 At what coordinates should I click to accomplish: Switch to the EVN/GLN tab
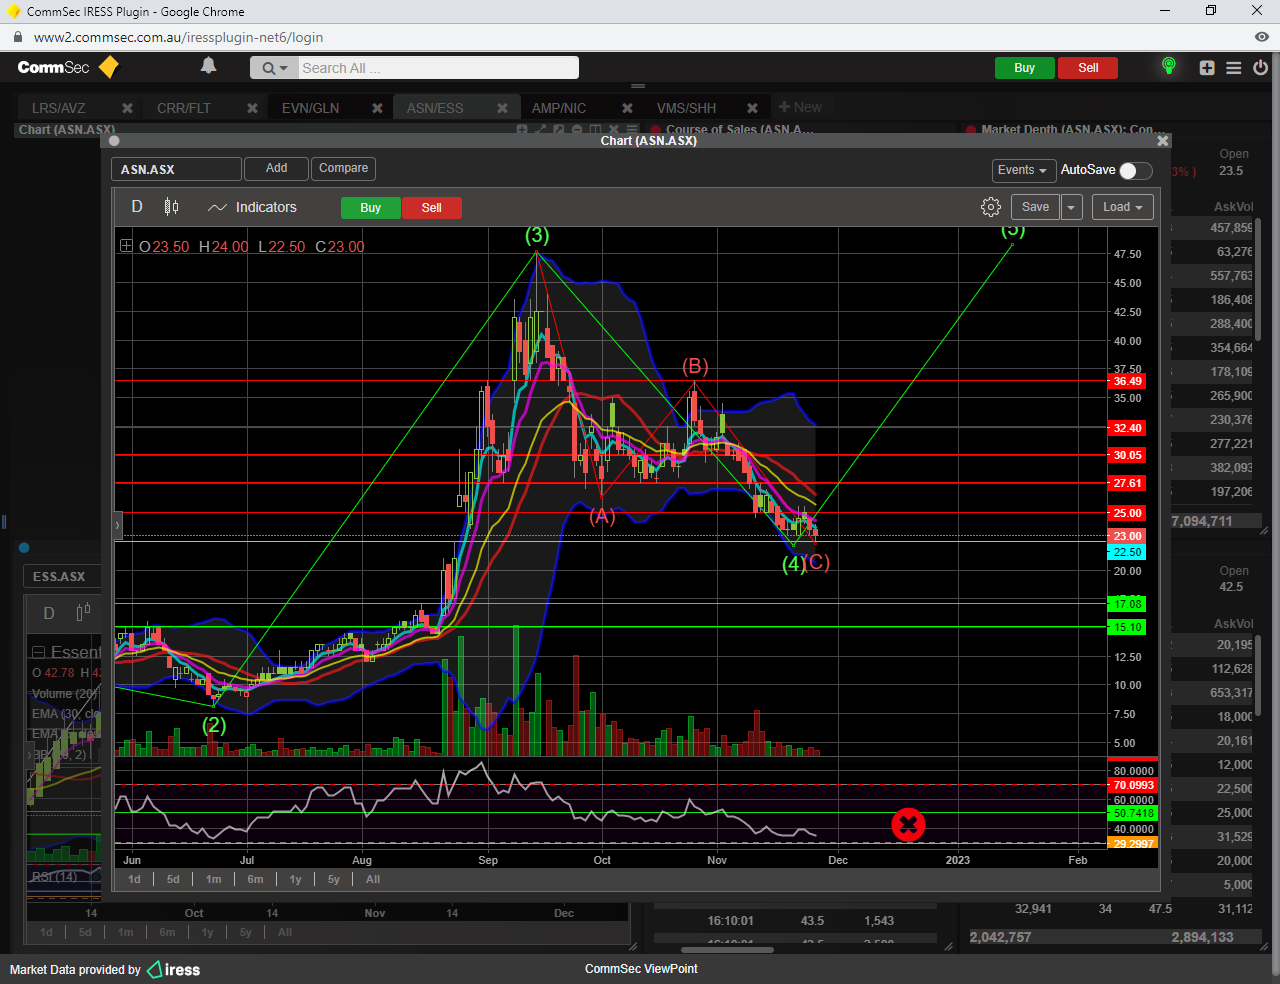pyautogui.click(x=310, y=108)
